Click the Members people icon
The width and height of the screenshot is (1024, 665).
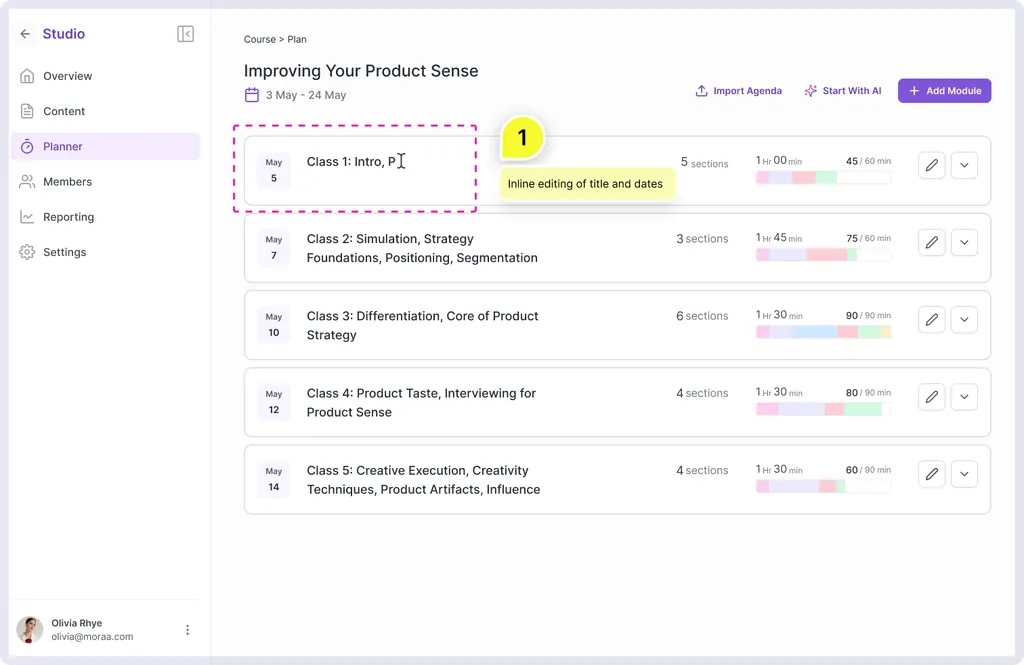(x=27, y=182)
